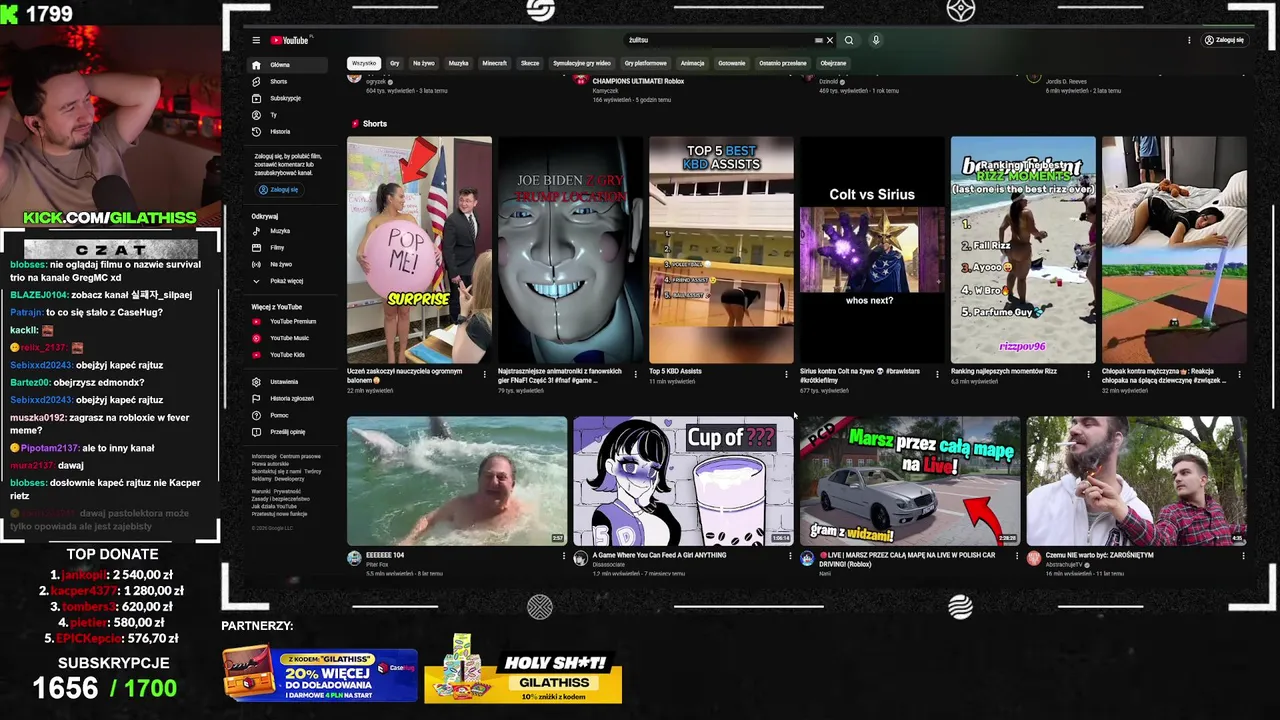Start voice search with the microphone
This screenshot has height=720, width=1280.
point(875,40)
